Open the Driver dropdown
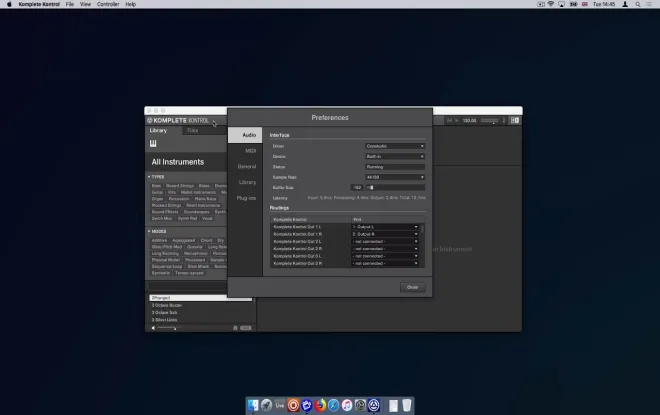 pos(395,146)
